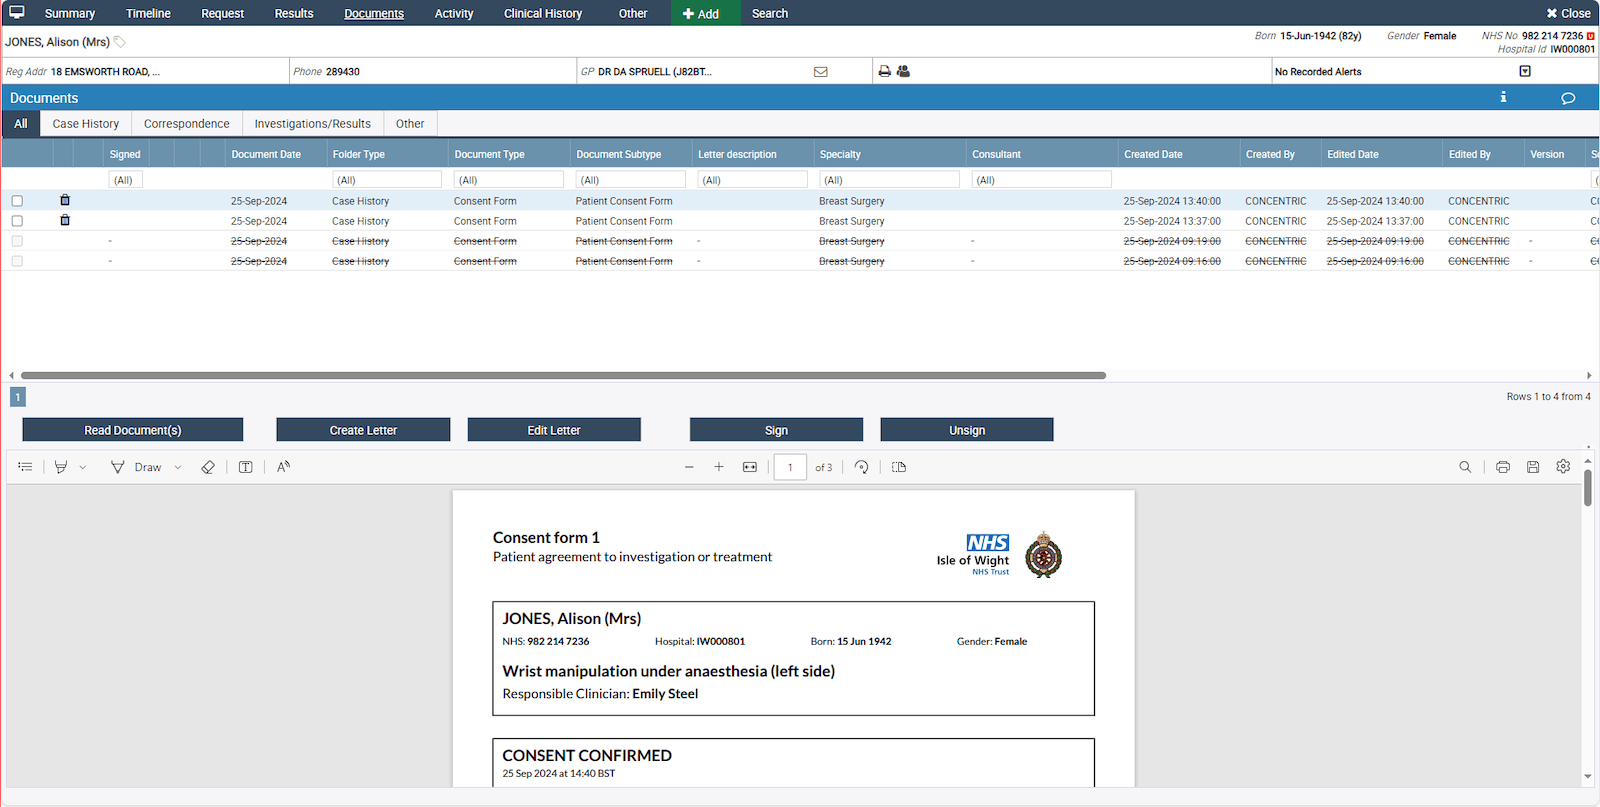Click the PDF page number field
Viewport: 1600px width, 807px height.
[x=790, y=467]
